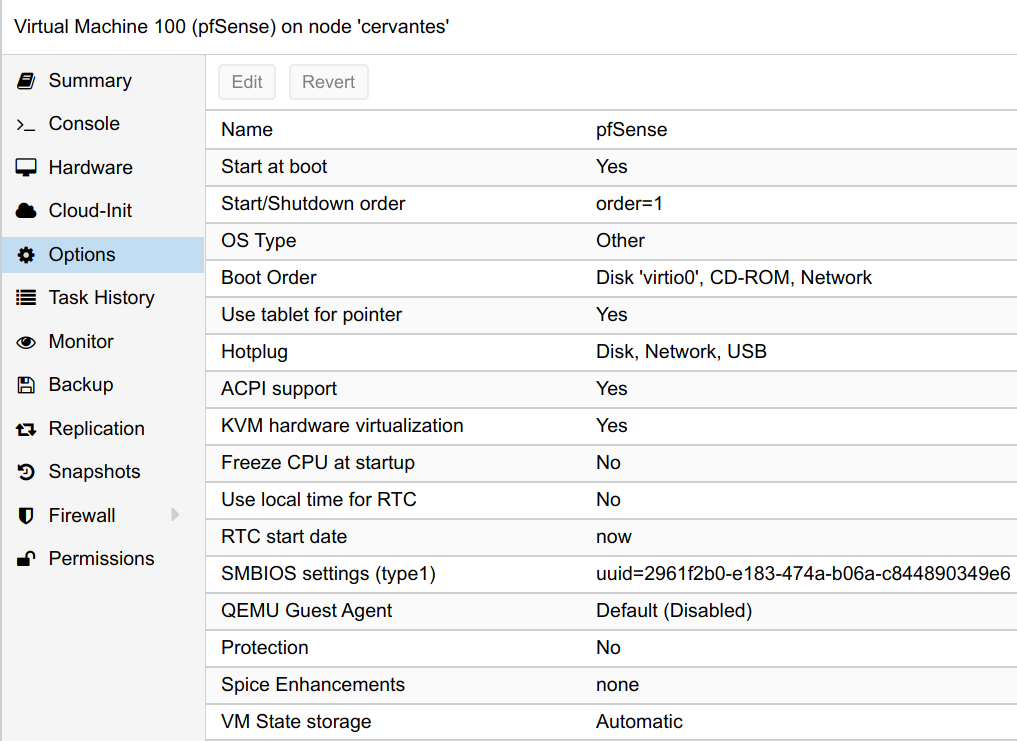Select Use local time for RTC row
1017x741 pixels.
click(612, 500)
